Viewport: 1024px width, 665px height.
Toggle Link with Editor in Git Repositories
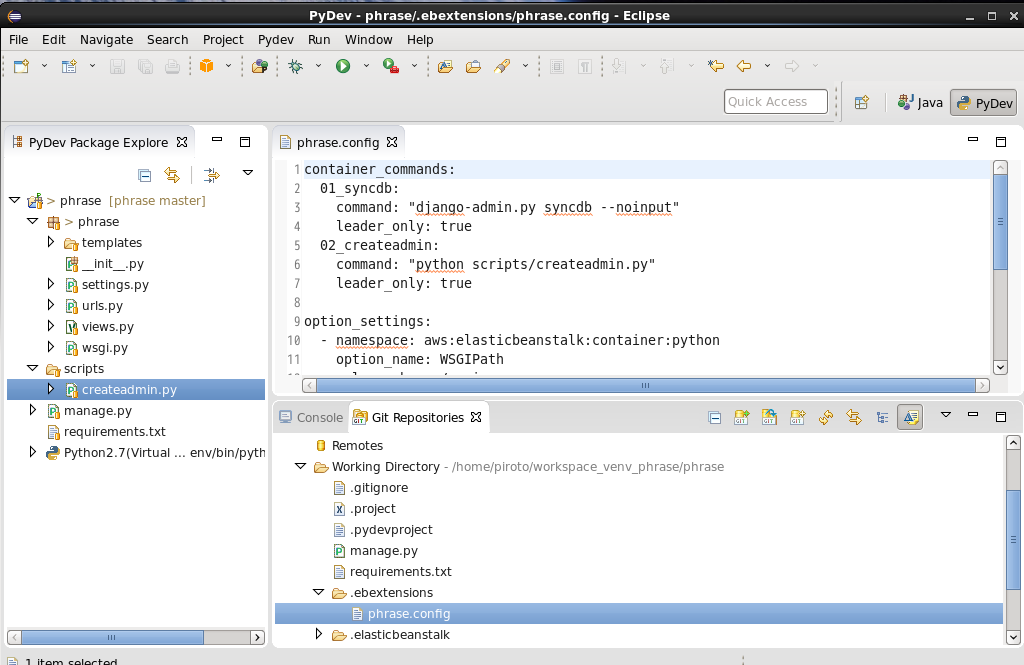(854, 418)
